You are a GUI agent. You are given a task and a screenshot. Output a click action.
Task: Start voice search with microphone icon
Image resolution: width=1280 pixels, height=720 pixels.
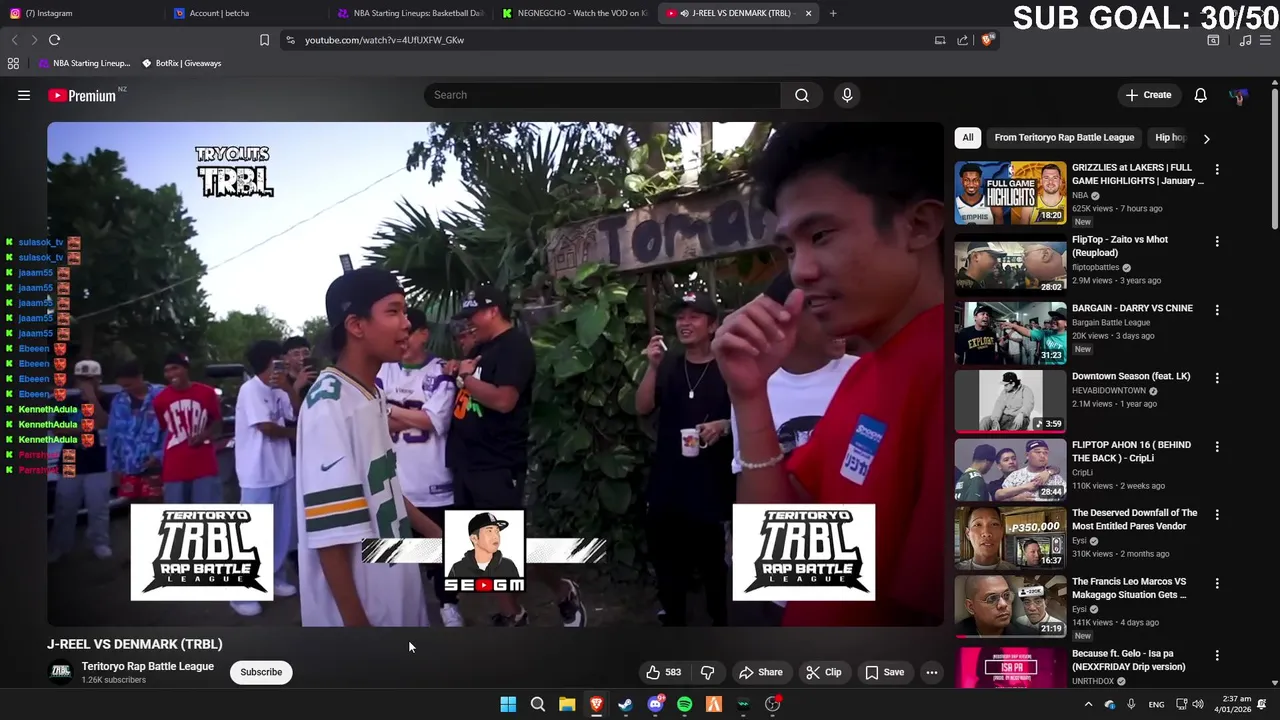point(847,95)
